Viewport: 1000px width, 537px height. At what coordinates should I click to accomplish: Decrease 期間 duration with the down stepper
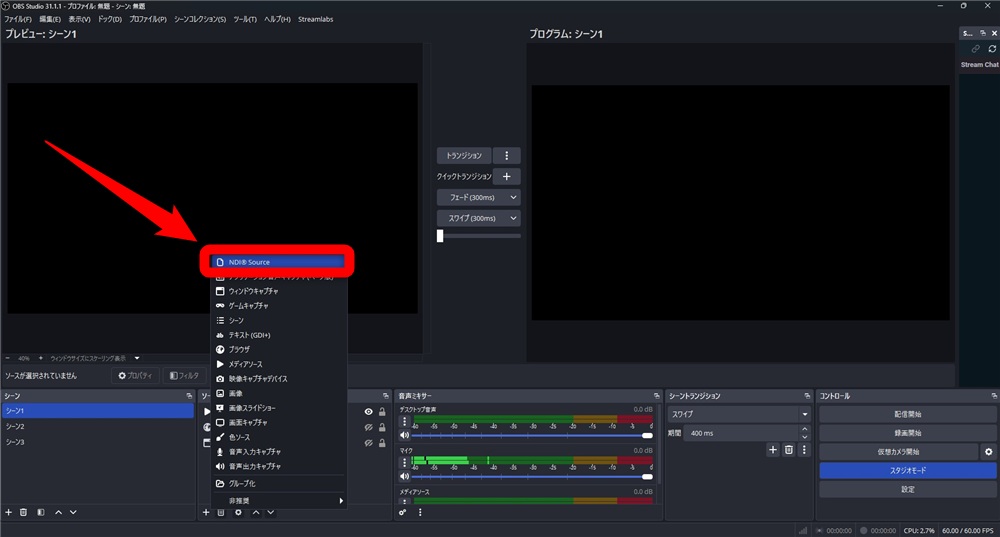point(805,437)
